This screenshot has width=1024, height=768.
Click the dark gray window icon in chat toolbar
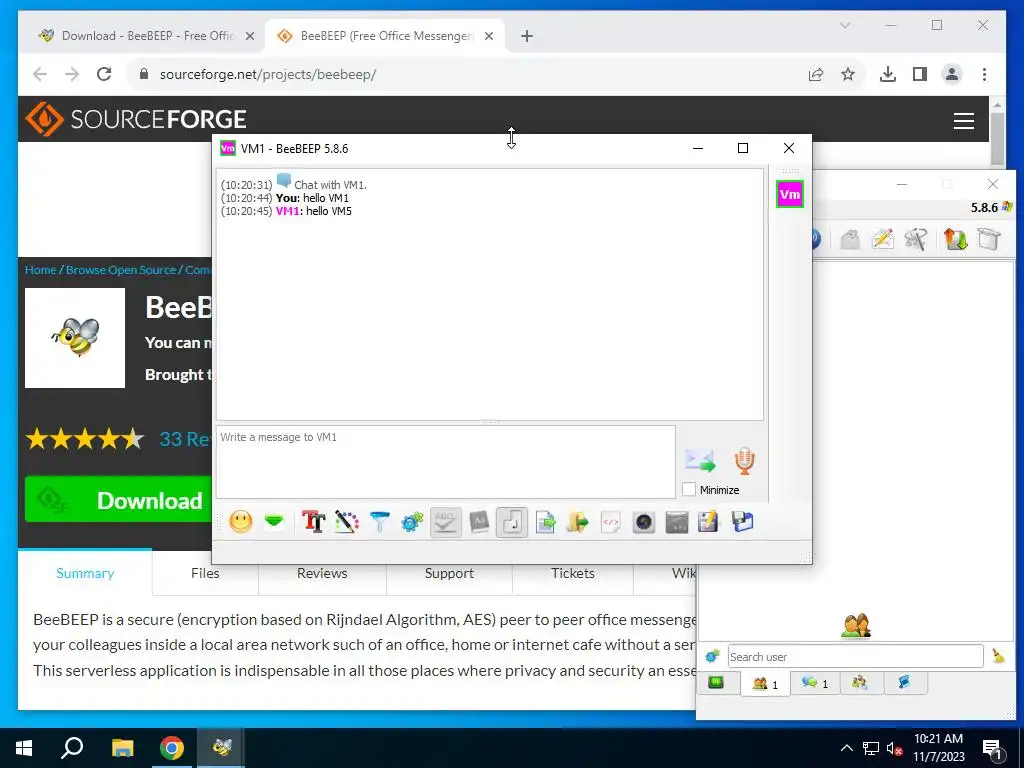[677, 522]
